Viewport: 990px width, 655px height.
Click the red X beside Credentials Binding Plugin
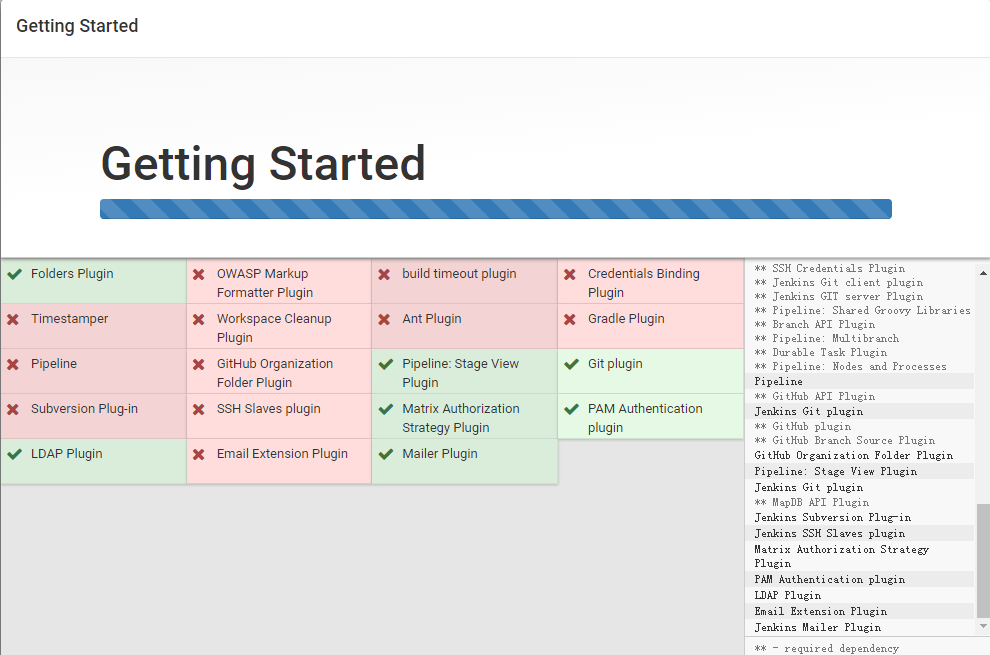570,274
